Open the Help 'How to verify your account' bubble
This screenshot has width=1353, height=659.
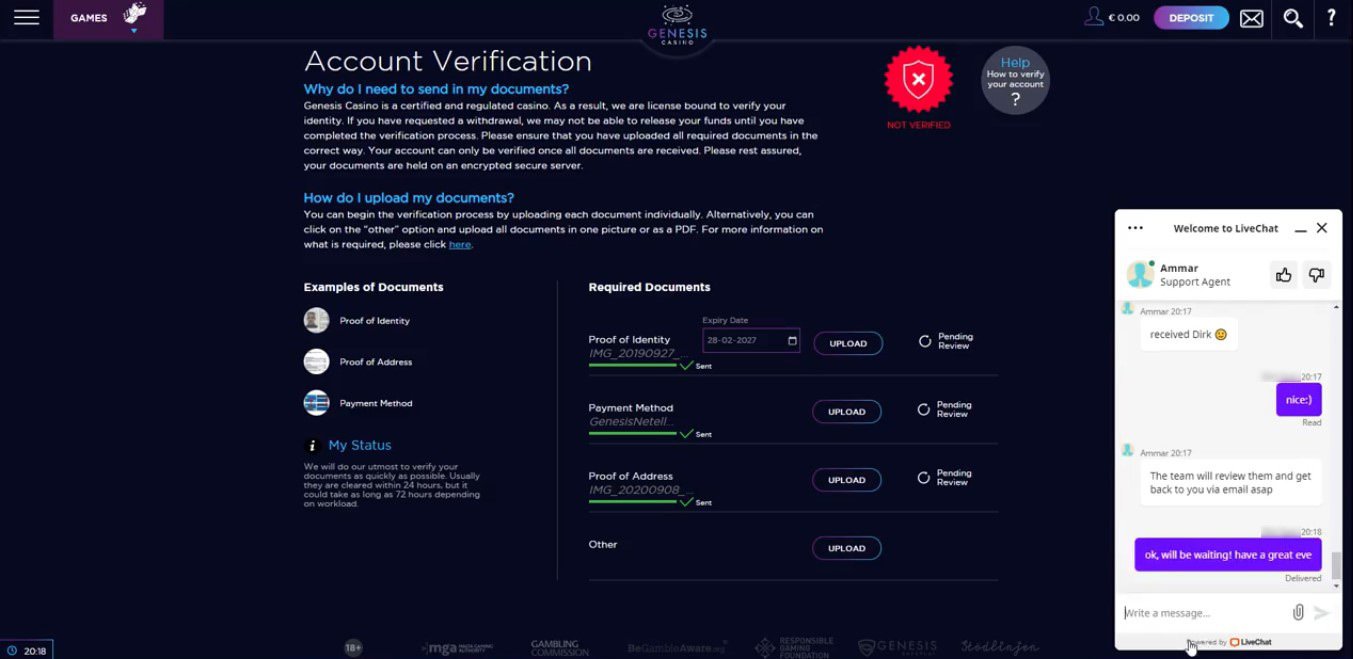pos(1015,80)
